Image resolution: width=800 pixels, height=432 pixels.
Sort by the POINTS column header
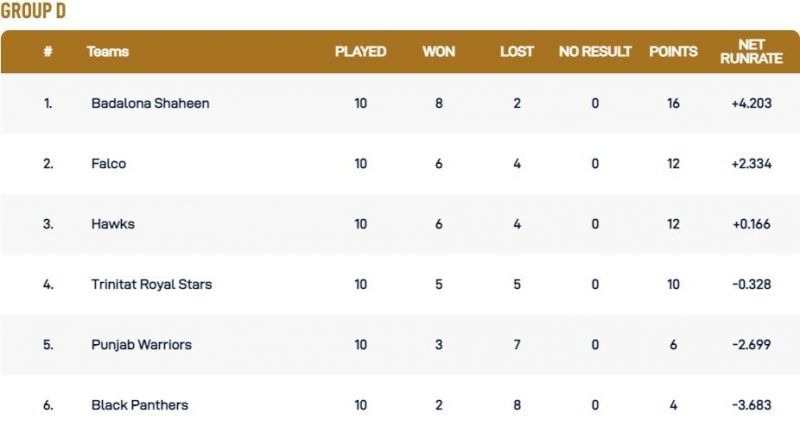tap(673, 52)
